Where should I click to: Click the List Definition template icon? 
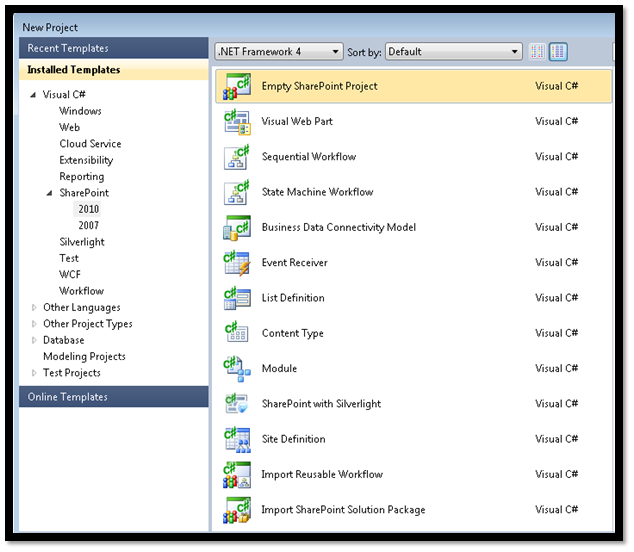click(237, 298)
